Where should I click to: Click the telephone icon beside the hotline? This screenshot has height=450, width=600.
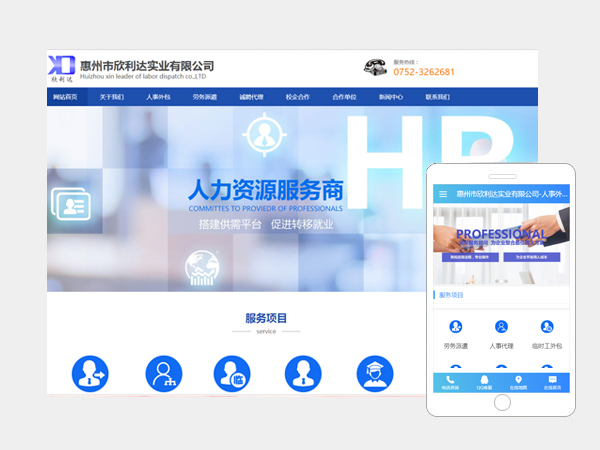coord(375,67)
